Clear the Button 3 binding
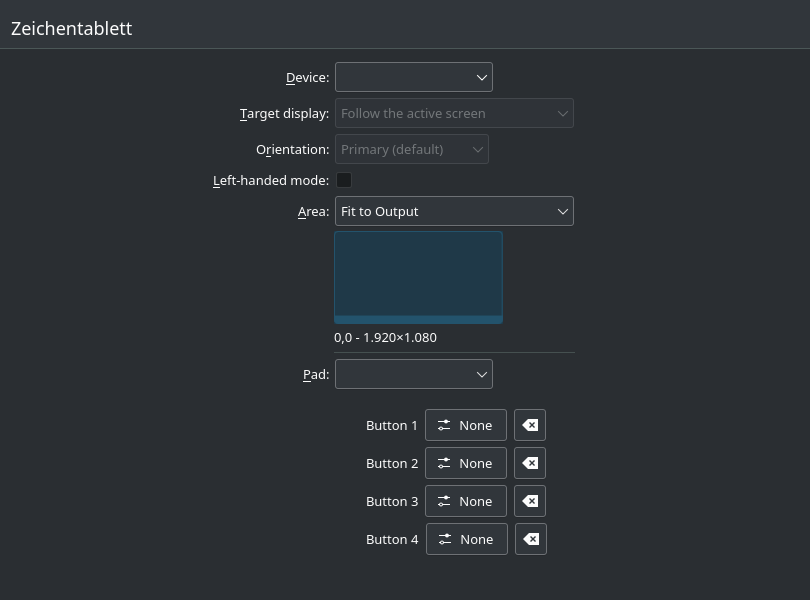Image resolution: width=810 pixels, height=600 pixels. (x=530, y=501)
